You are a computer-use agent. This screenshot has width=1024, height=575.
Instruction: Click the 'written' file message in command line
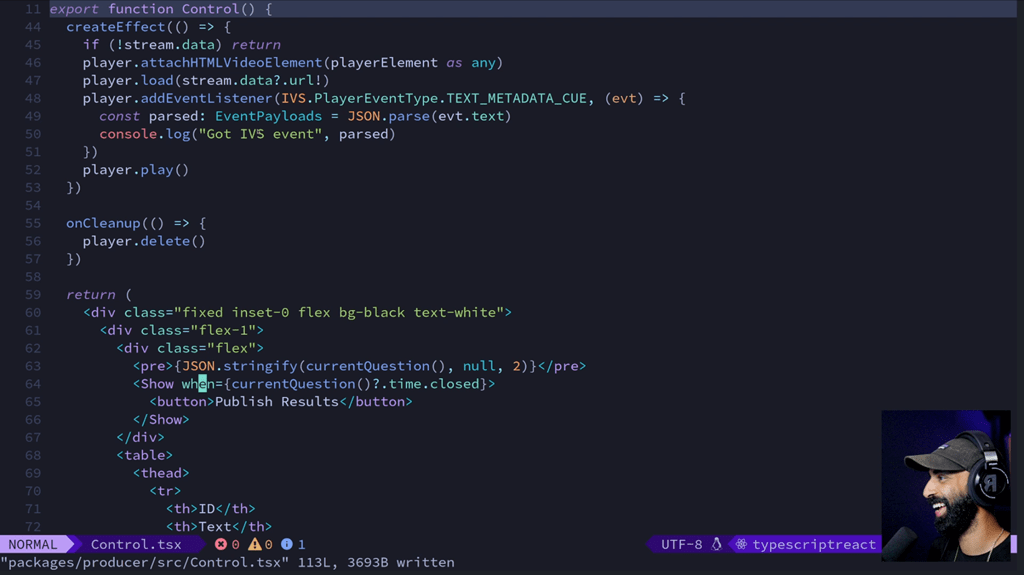[x=425, y=562]
